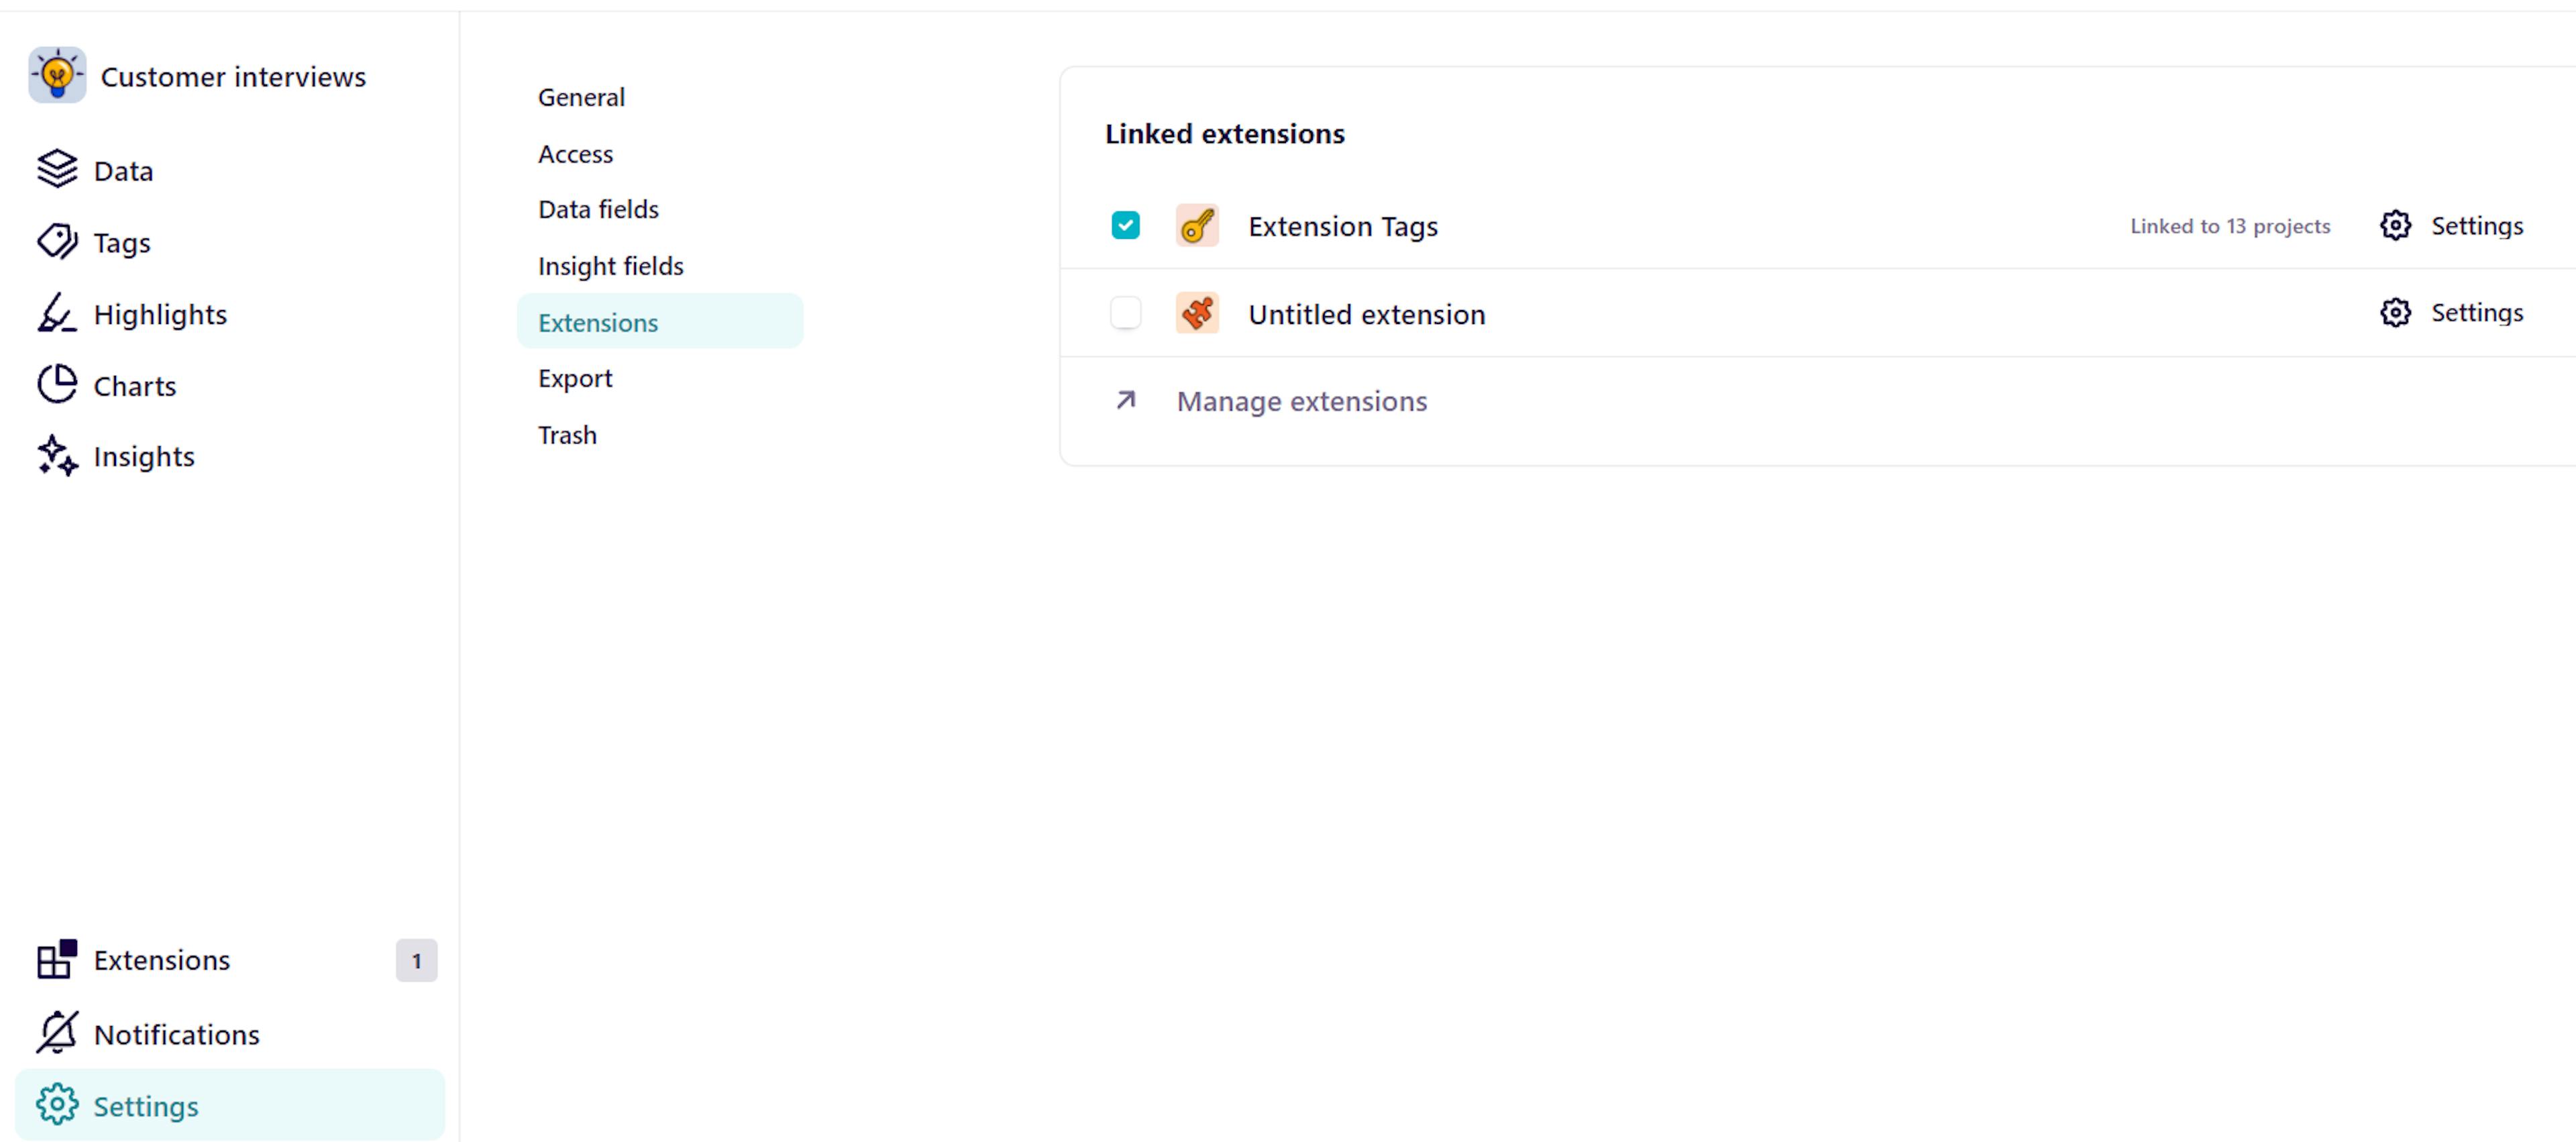The height and width of the screenshot is (1142, 2576).
Task: Click the Customer interviews project icon
Action: tap(61, 76)
